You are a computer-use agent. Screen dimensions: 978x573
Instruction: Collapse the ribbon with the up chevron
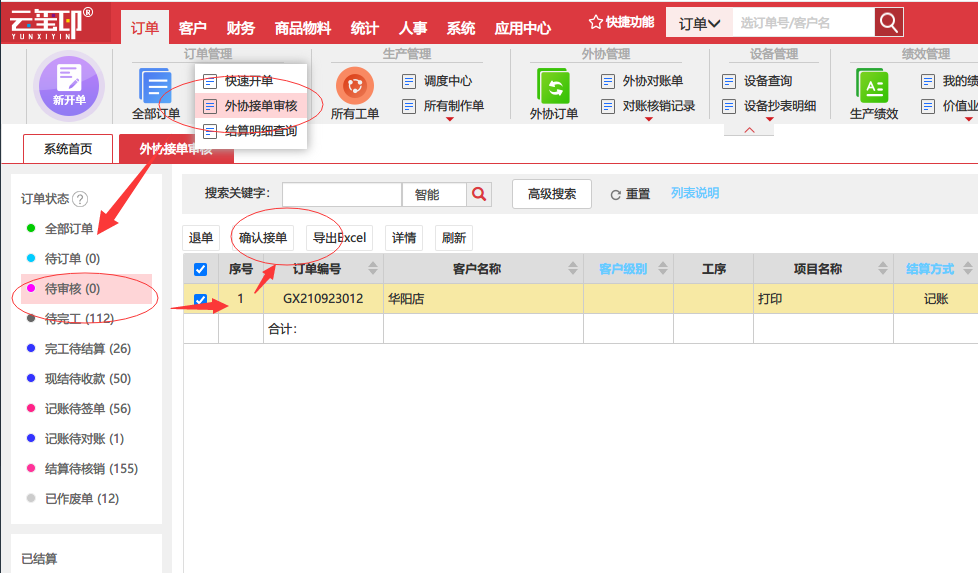749,130
